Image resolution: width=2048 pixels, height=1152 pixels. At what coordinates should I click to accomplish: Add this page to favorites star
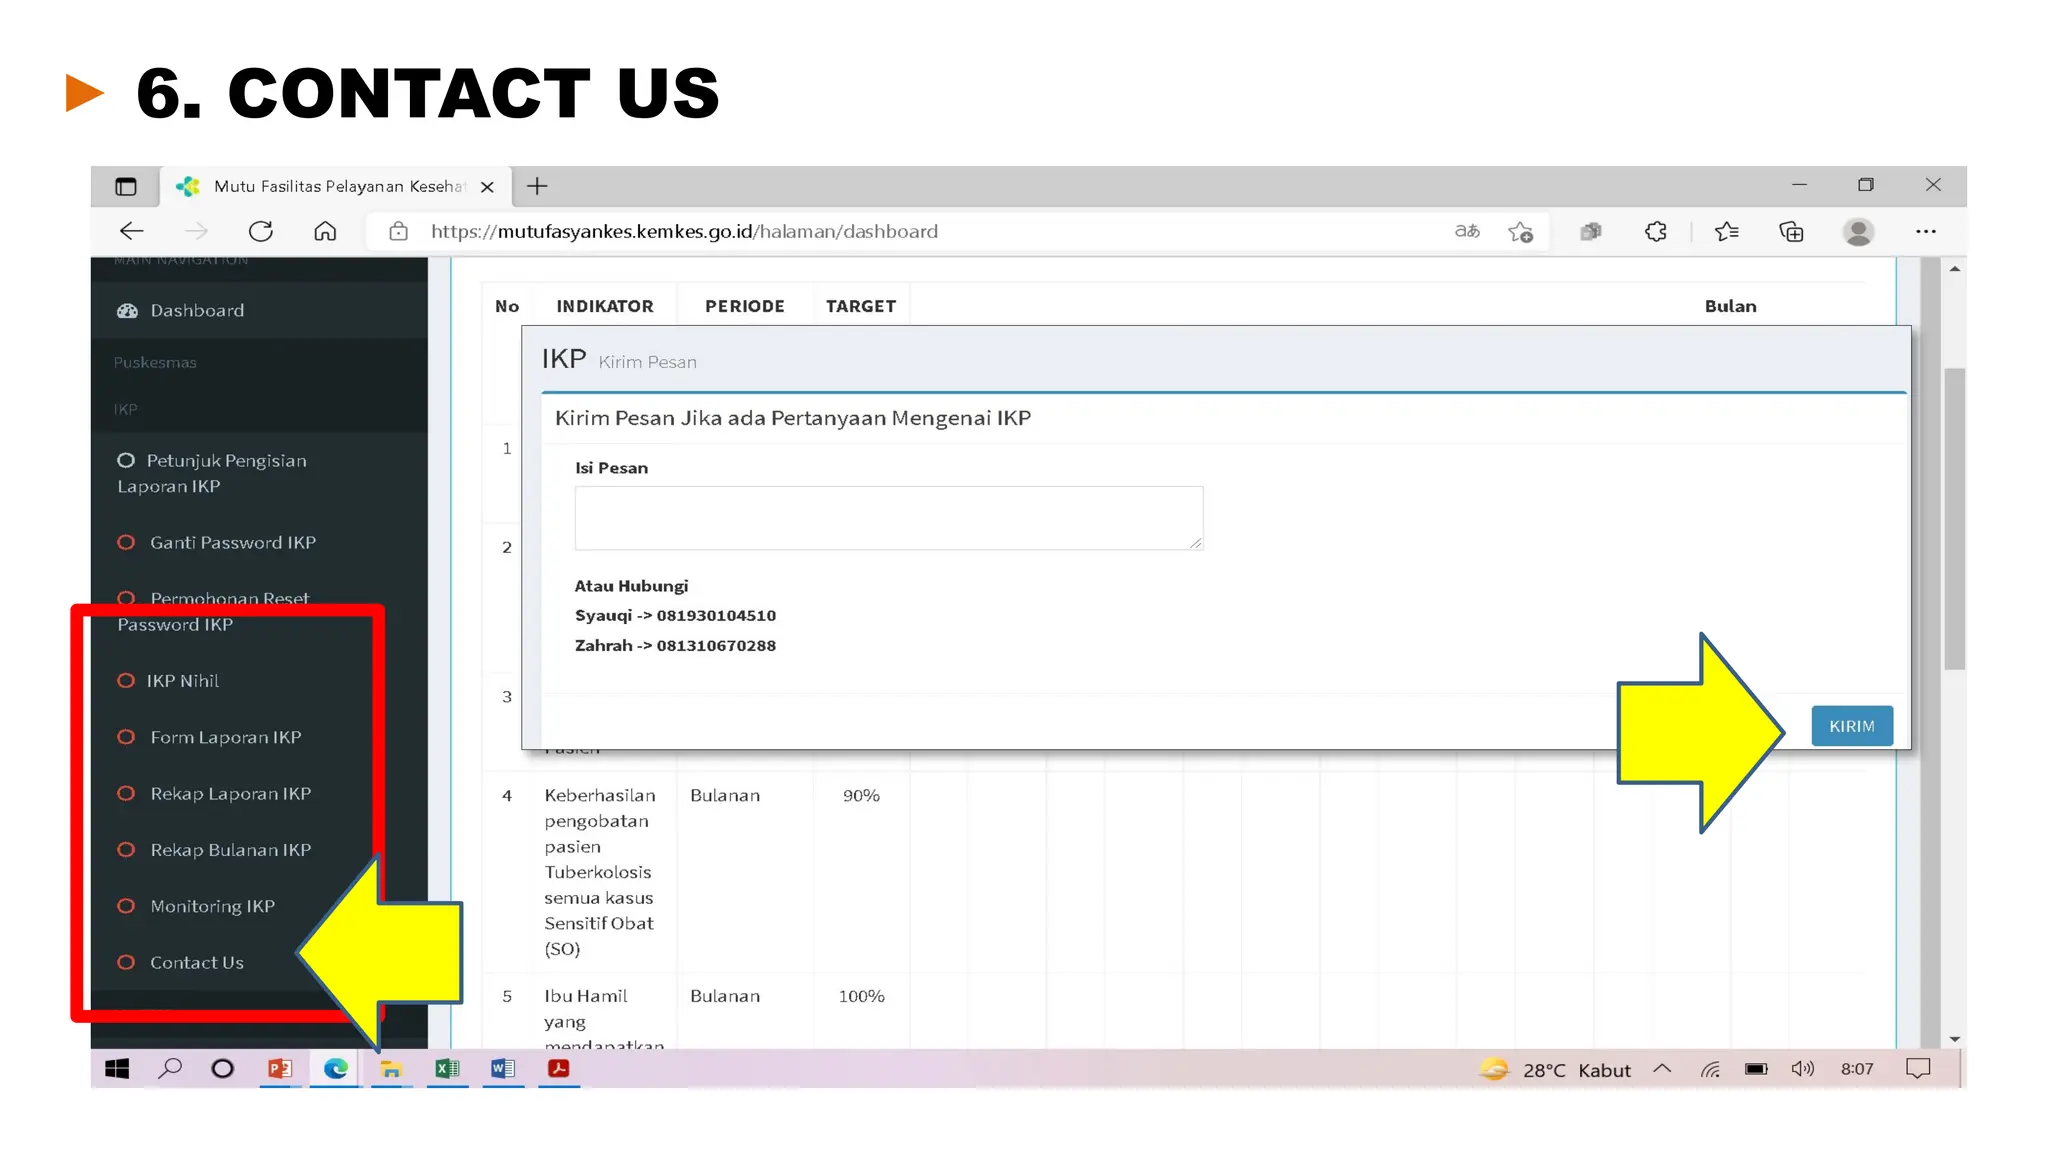point(1520,232)
